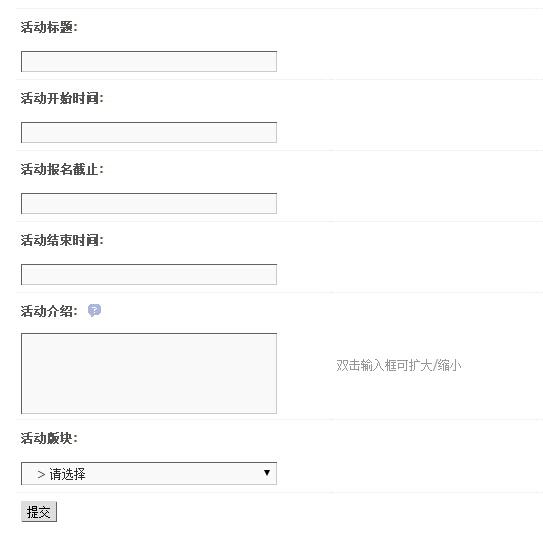
Task: Focus the 活动标题 text field
Action: point(149,61)
